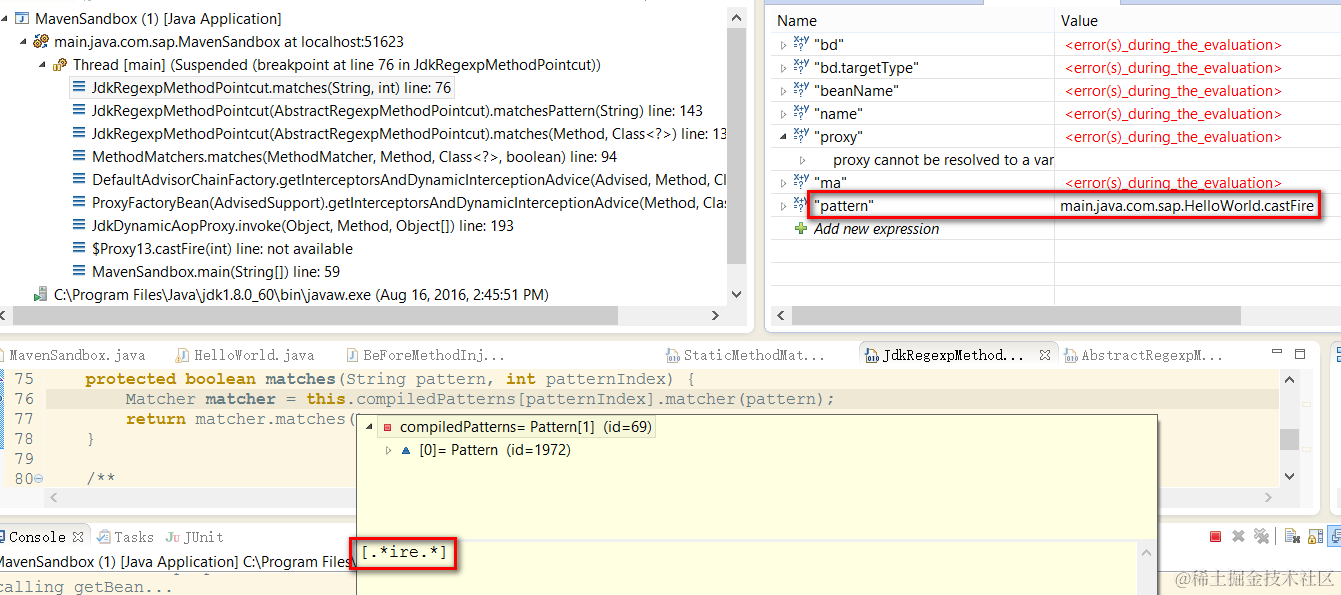Collapse main.java.com.sap.MavenSandbox at localhost node
Viewport: 1341px width, 595px height.
pyautogui.click(x=24, y=42)
